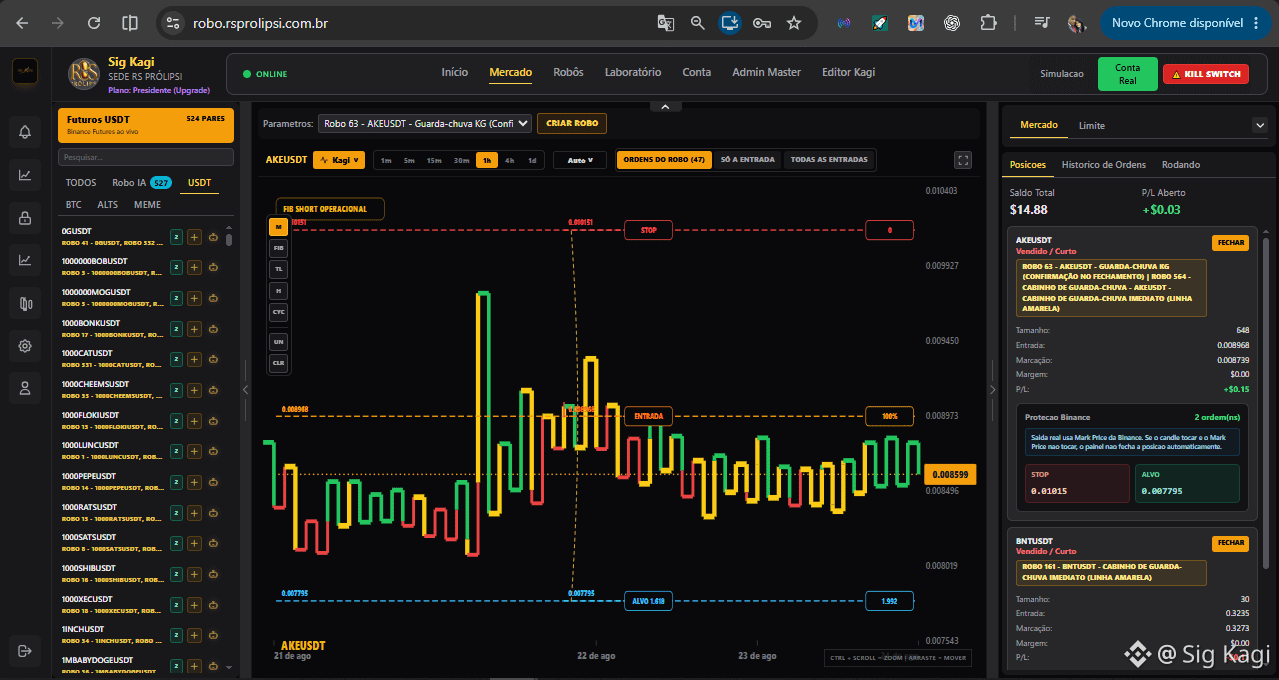Switch to the Historico de Ordens tab
This screenshot has width=1279, height=680.
tap(1103, 164)
